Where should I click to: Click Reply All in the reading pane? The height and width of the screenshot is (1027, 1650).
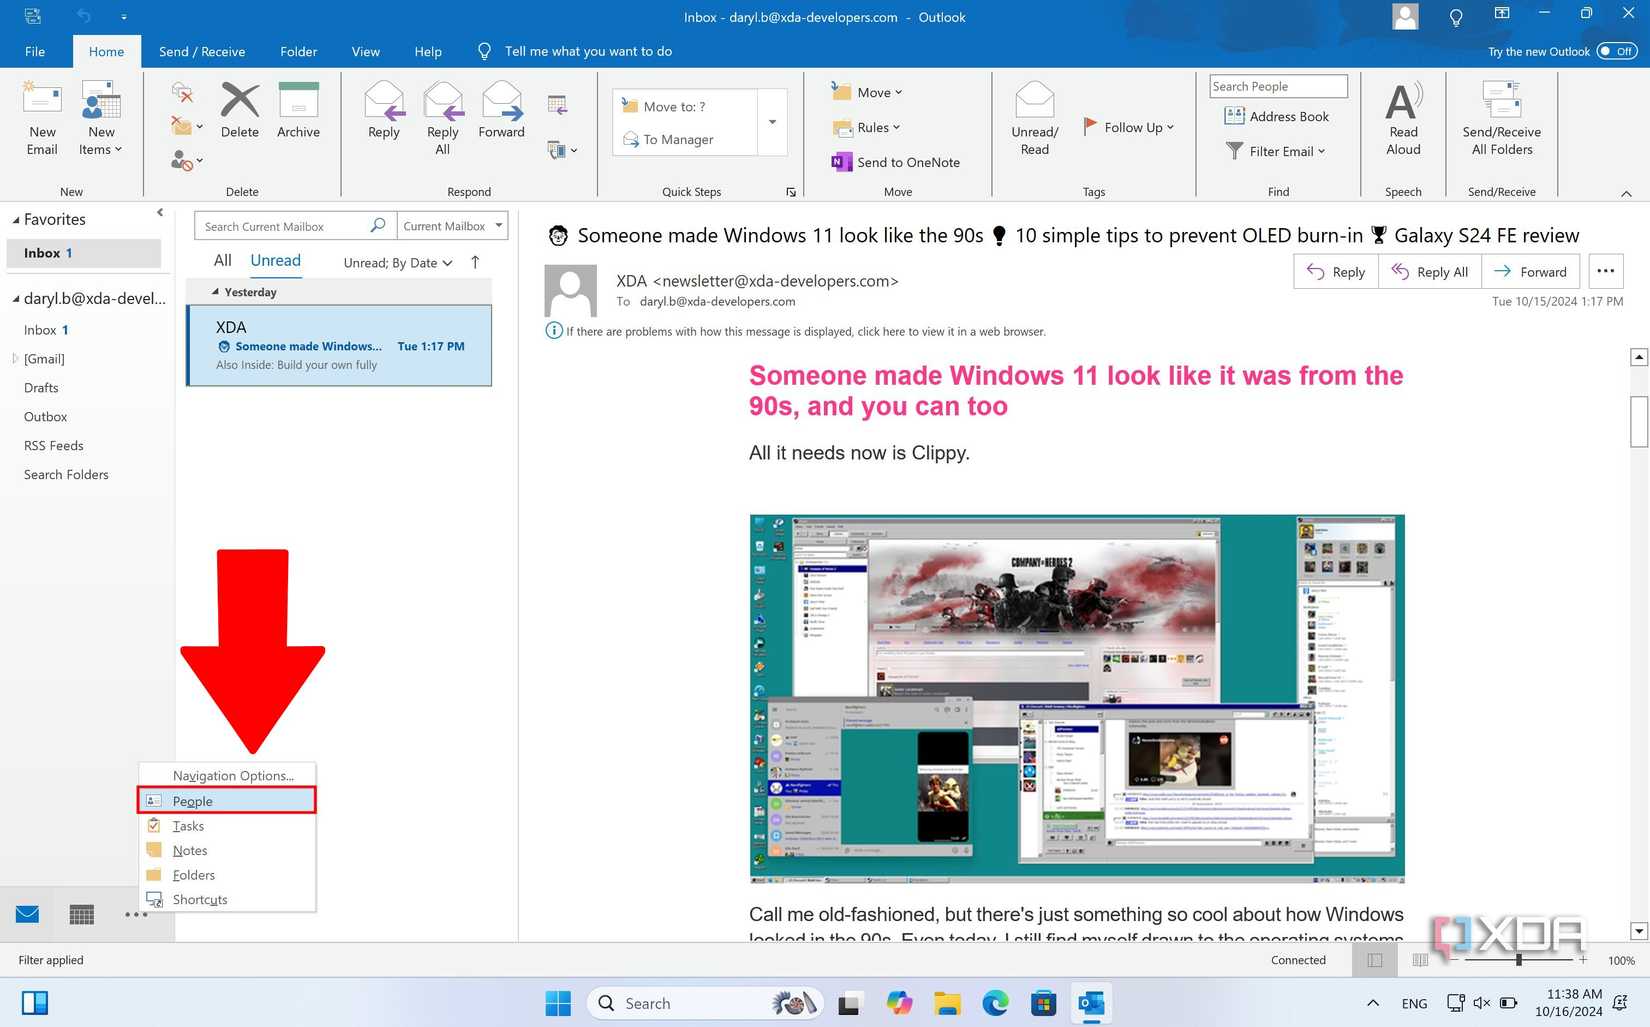pos(1429,272)
